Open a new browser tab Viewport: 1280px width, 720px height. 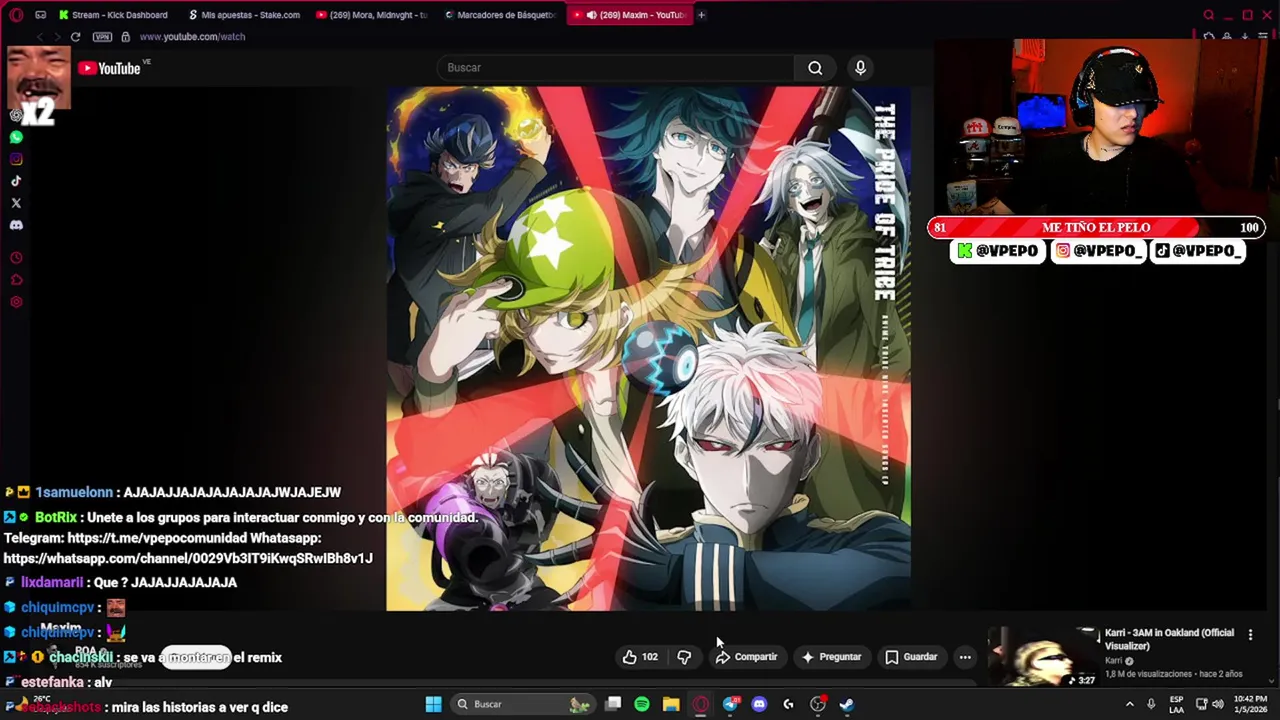(x=701, y=15)
